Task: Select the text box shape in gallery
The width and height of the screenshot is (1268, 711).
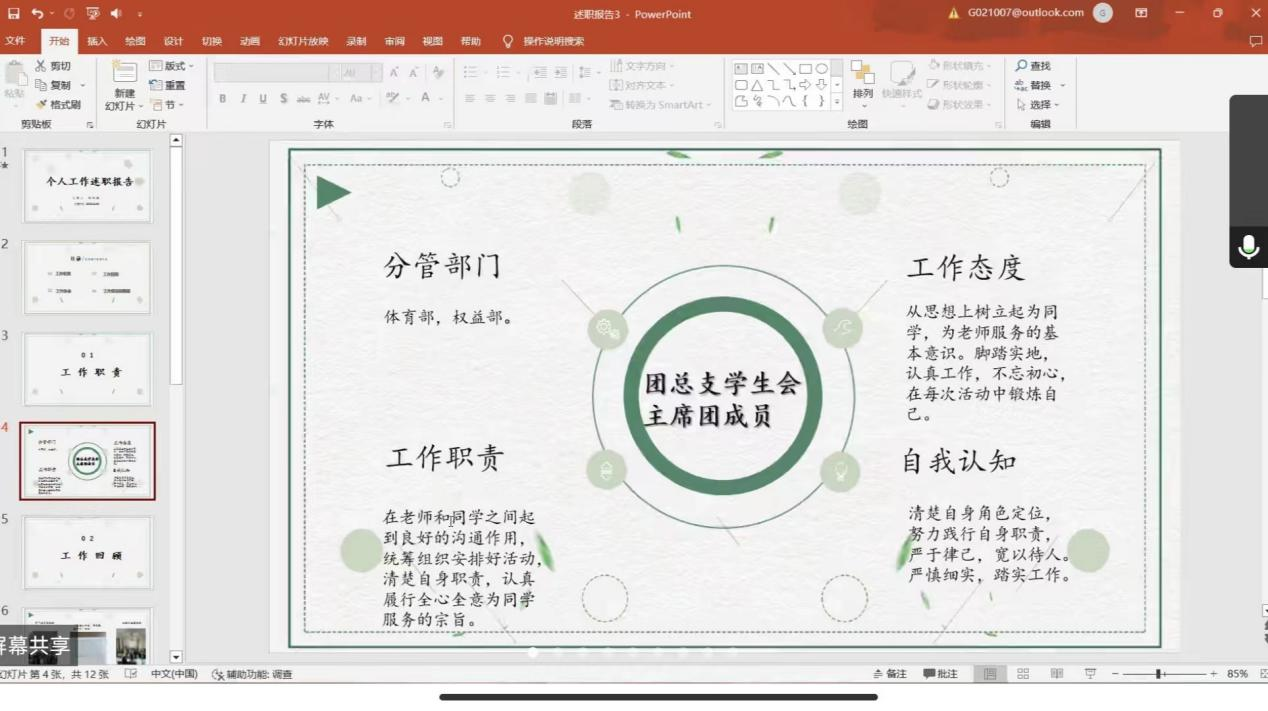Action: click(741, 69)
